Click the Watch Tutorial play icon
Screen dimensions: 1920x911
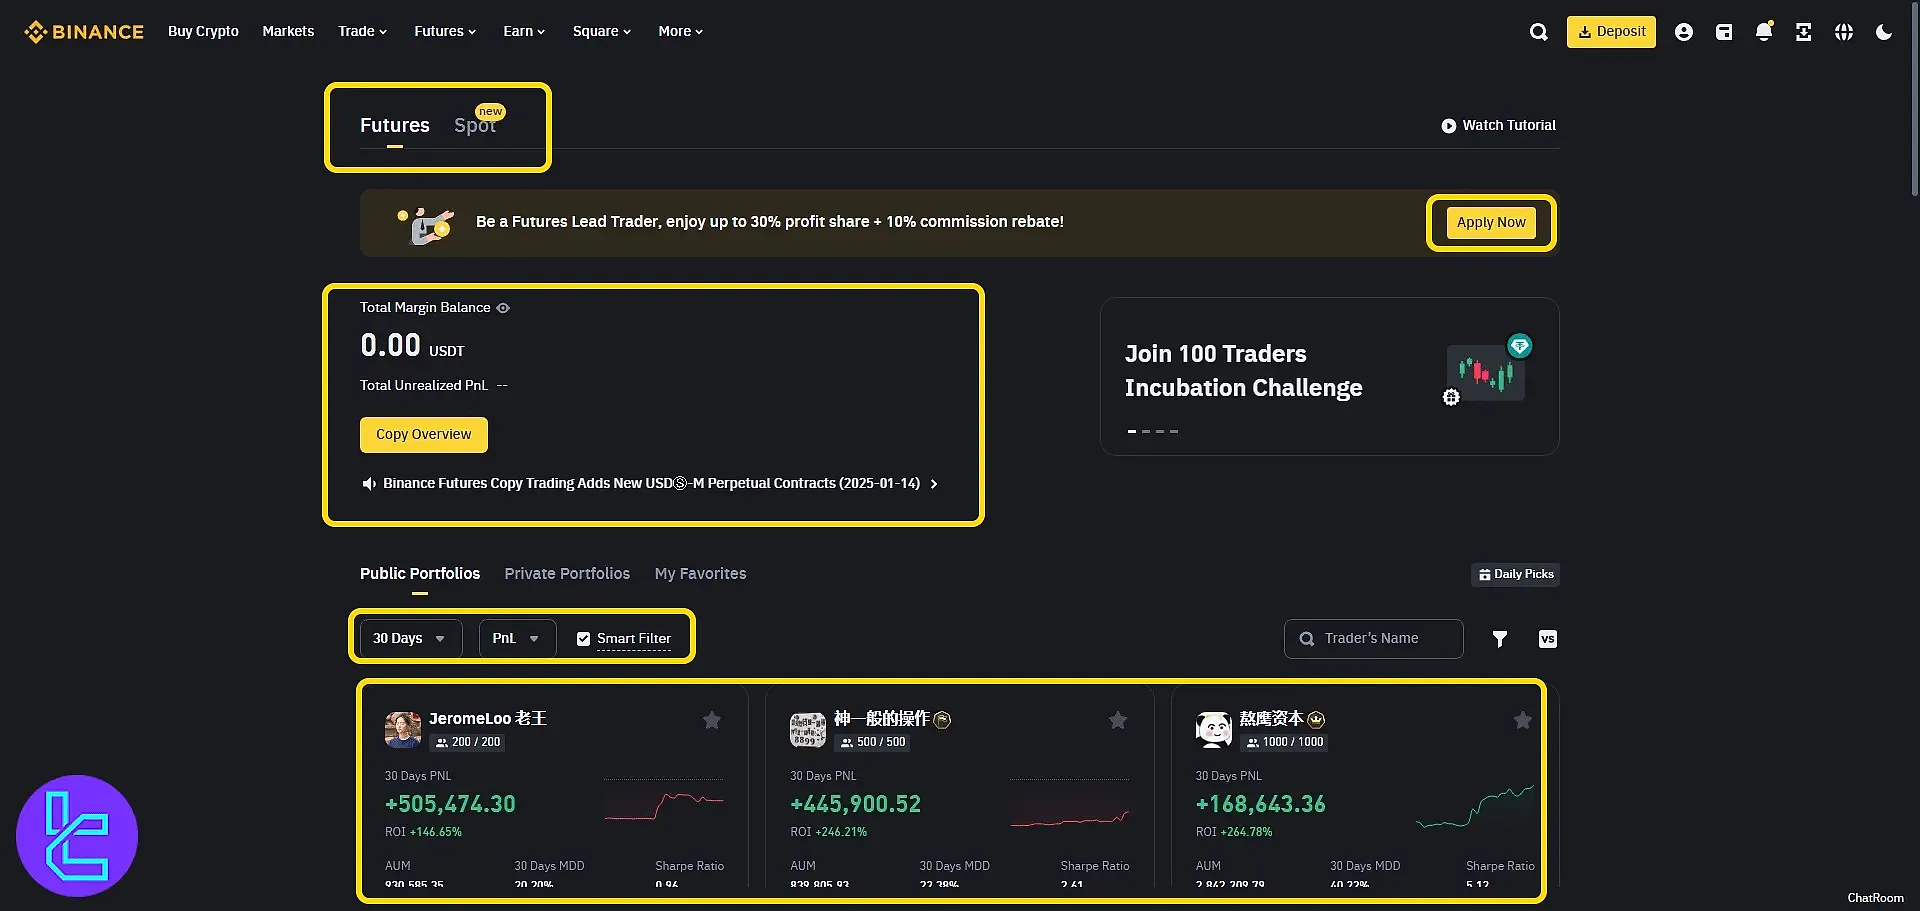click(1448, 126)
